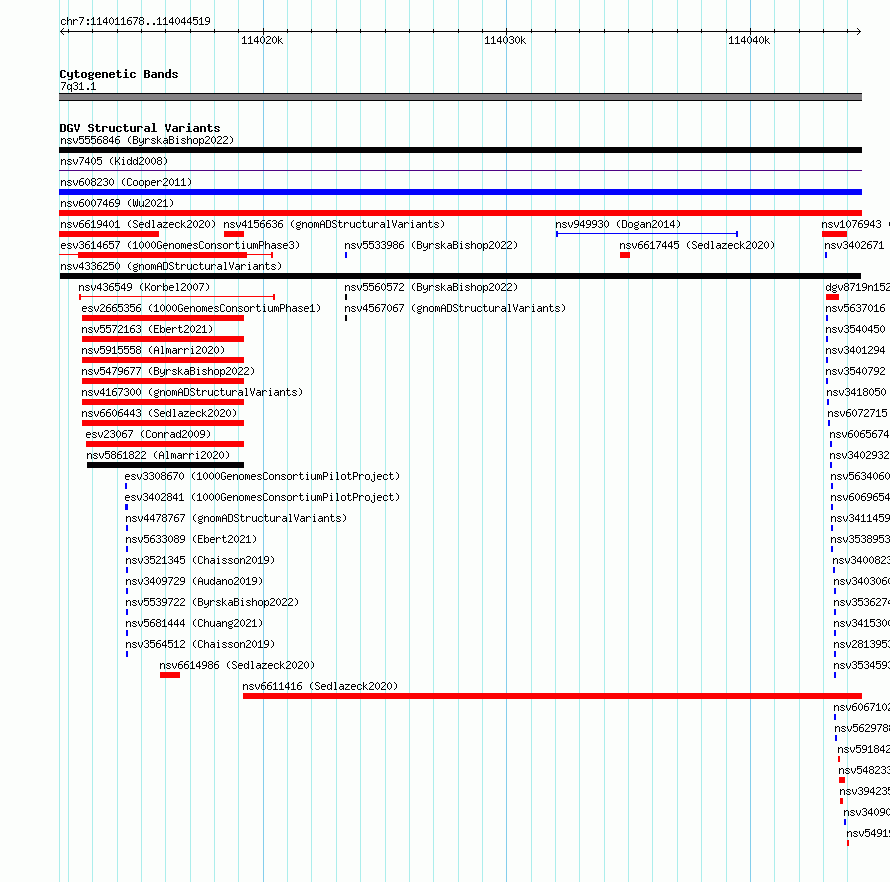Click the blue nsv949930 Dogan2014 span line
This screenshot has width=890, height=882.
pyautogui.click(x=647, y=234)
